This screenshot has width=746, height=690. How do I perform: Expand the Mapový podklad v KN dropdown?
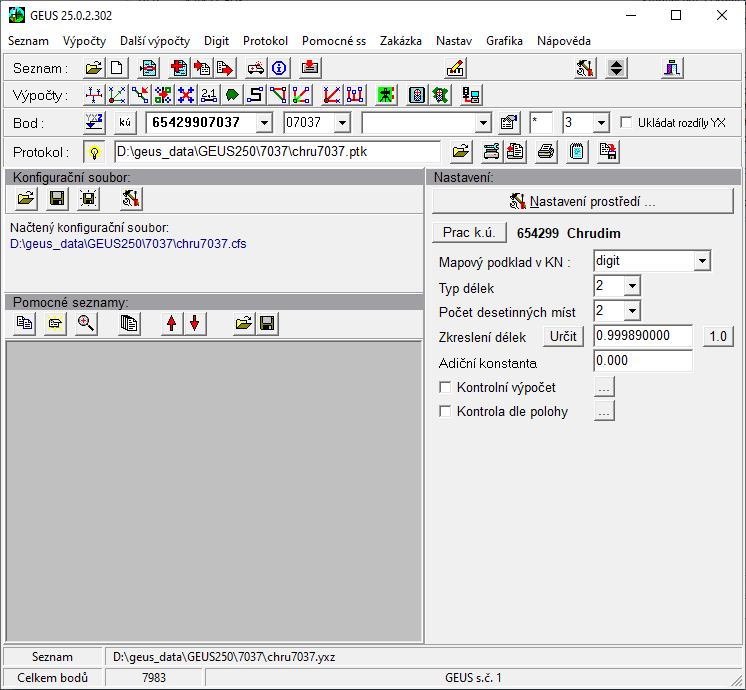pyautogui.click(x=702, y=261)
